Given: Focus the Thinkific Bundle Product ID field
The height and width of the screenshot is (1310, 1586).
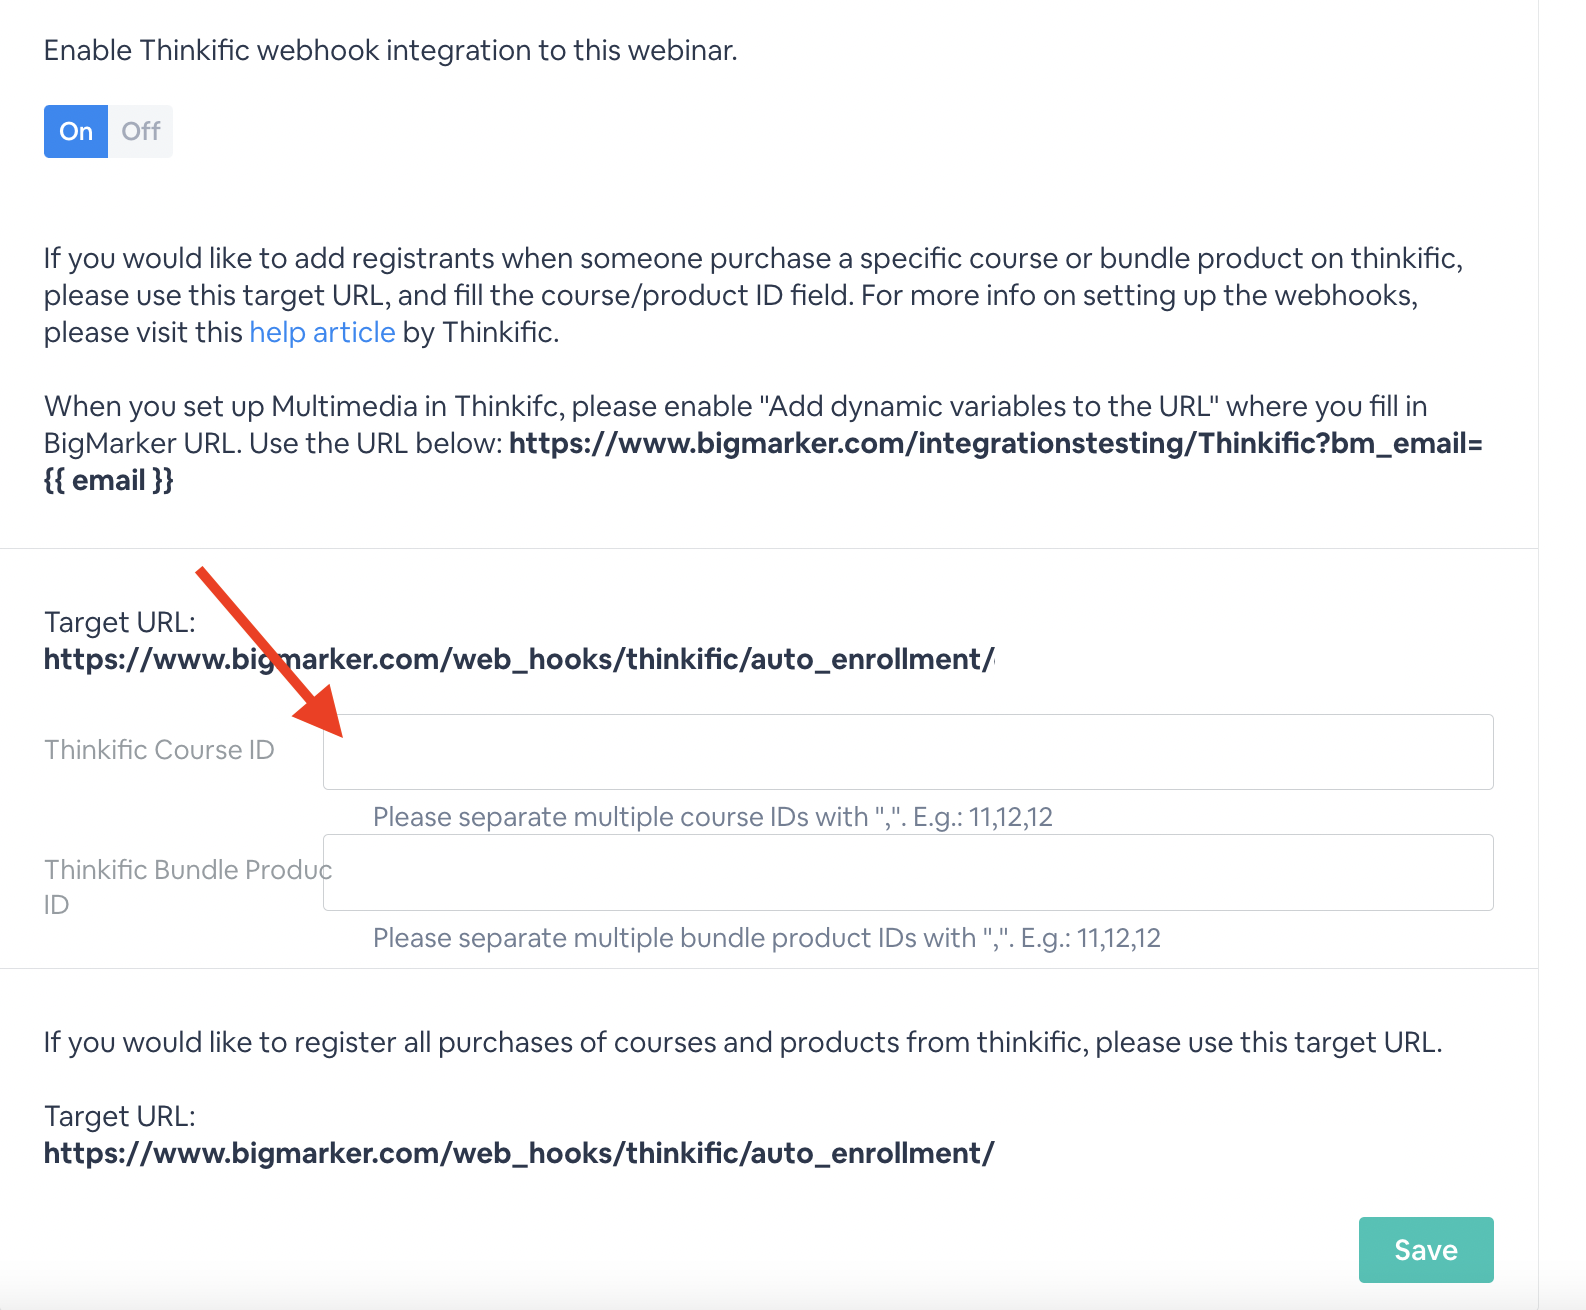Looking at the screenshot, I should click(x=908, y=872).
